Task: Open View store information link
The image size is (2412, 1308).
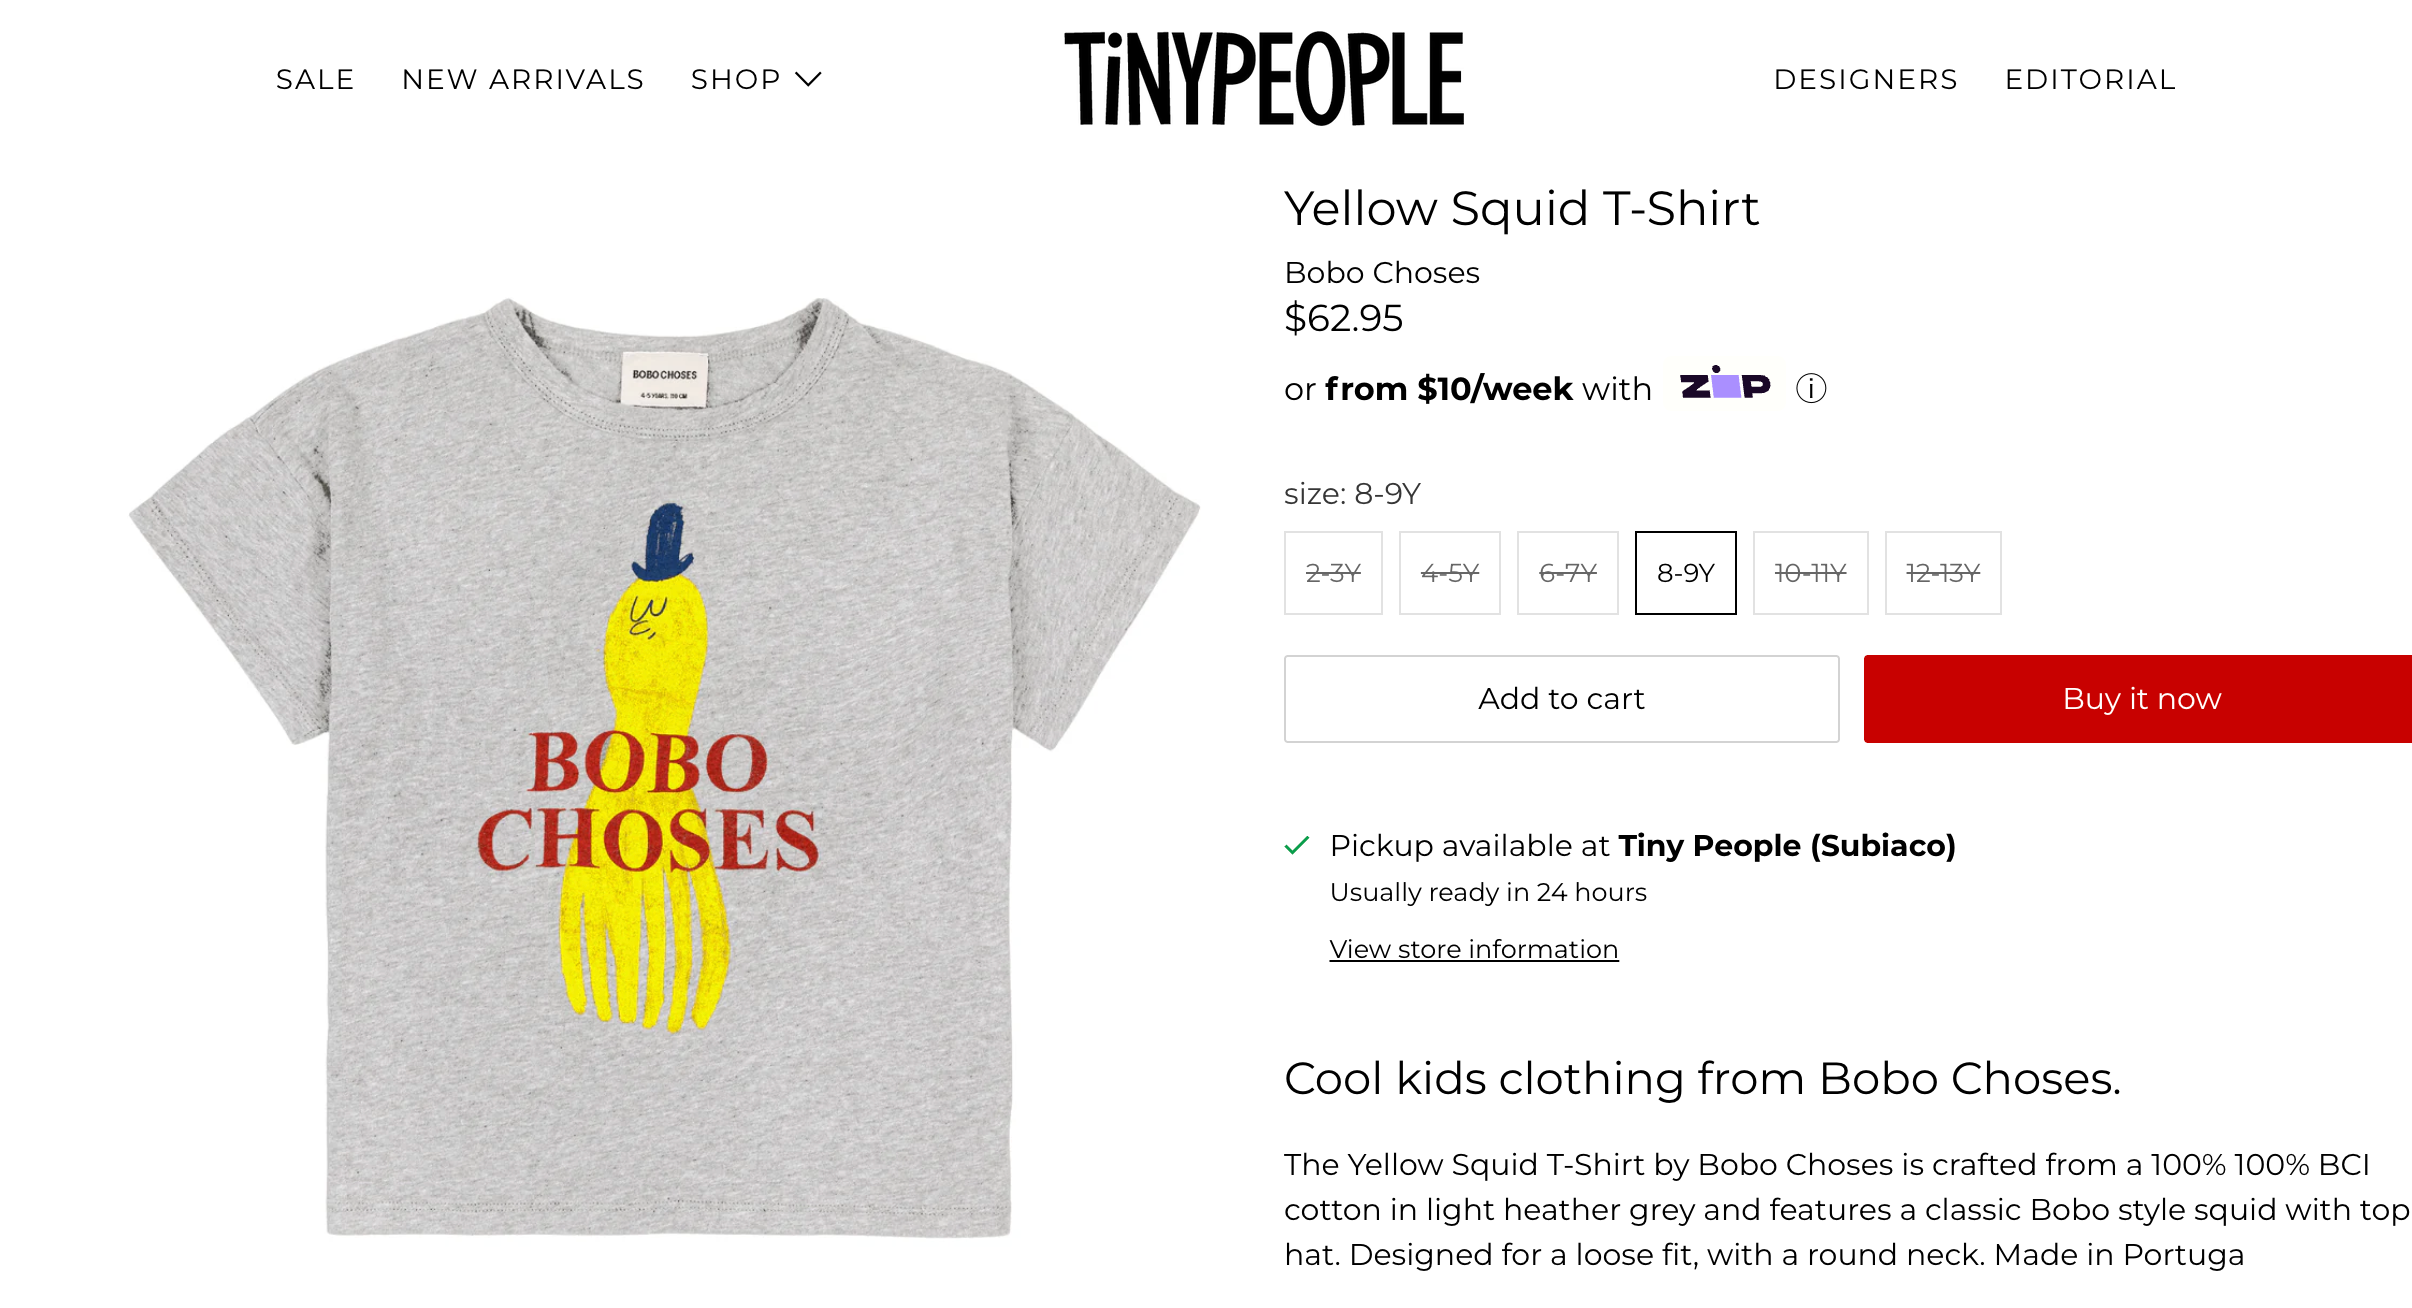Action: tap(1473, 949)
